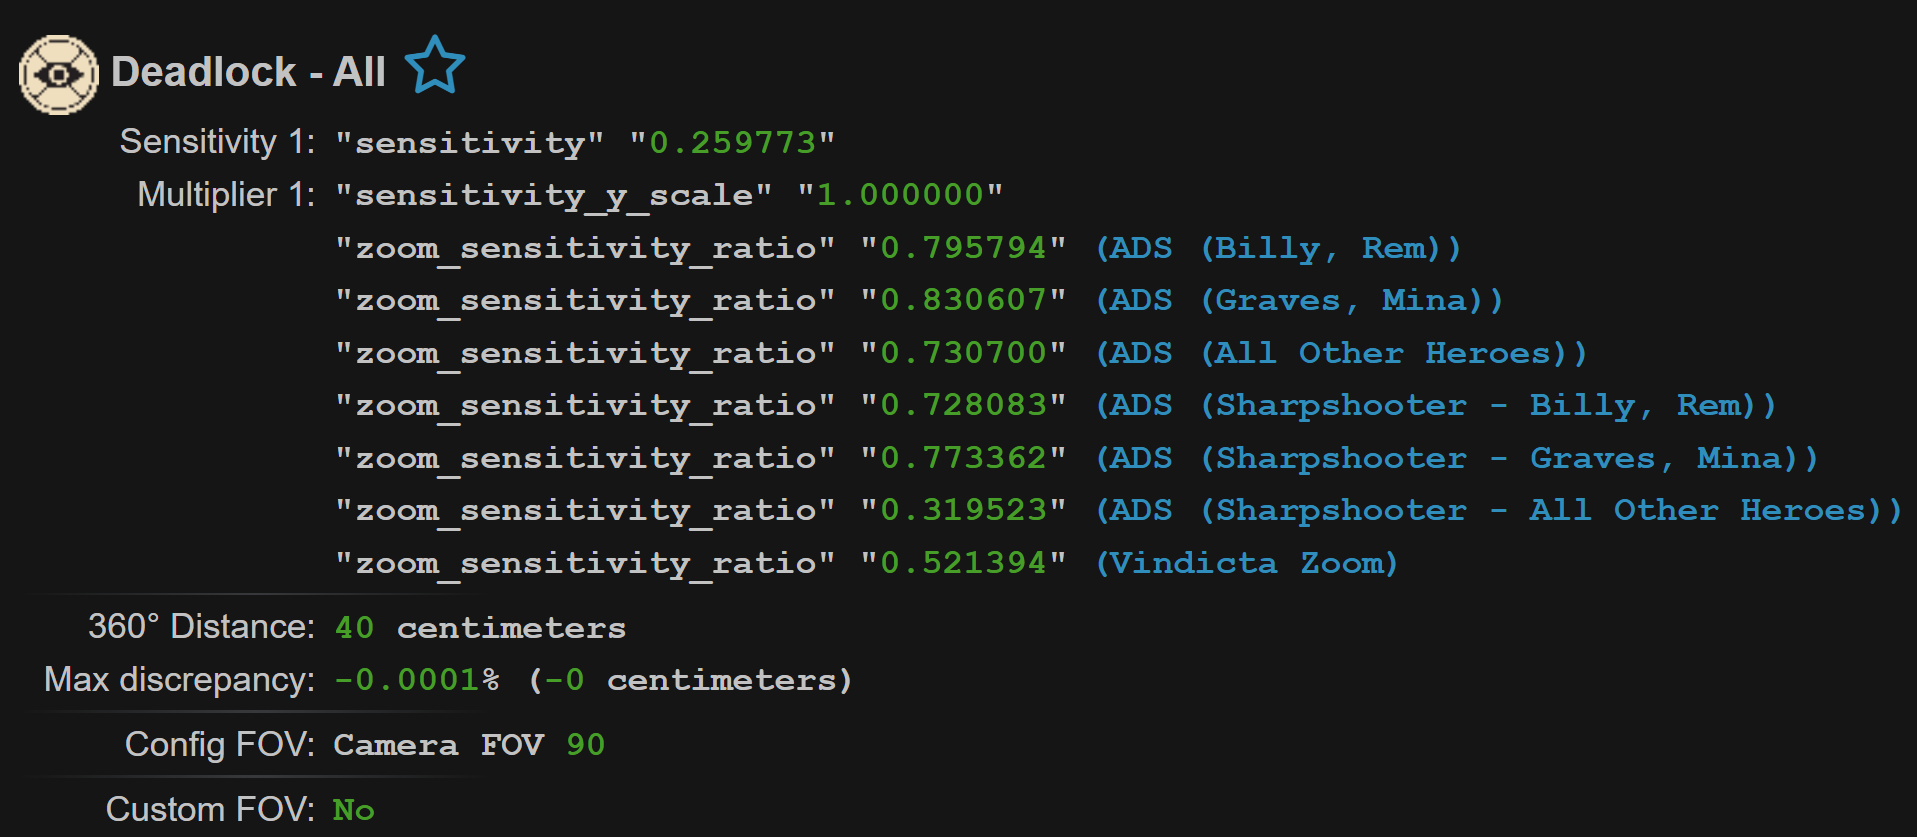
Task: Select the 360° distance value 40
Action: (354, 628)
